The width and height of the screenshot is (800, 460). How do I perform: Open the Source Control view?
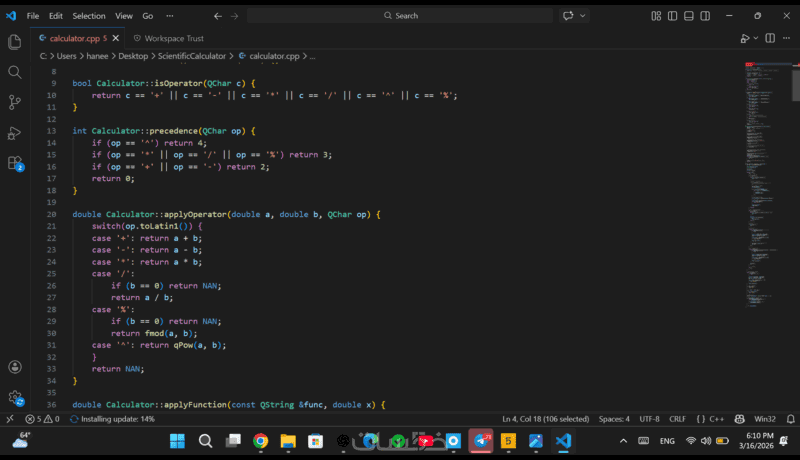[x=15, y=102]
